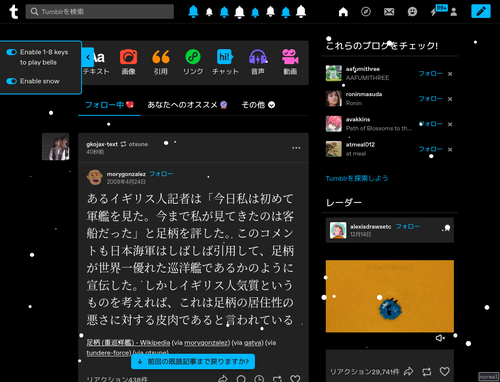This screenshot has height=382, width=500.
Task: Click Tumblrを探索しよう link
Action: (x=357, y=178)
